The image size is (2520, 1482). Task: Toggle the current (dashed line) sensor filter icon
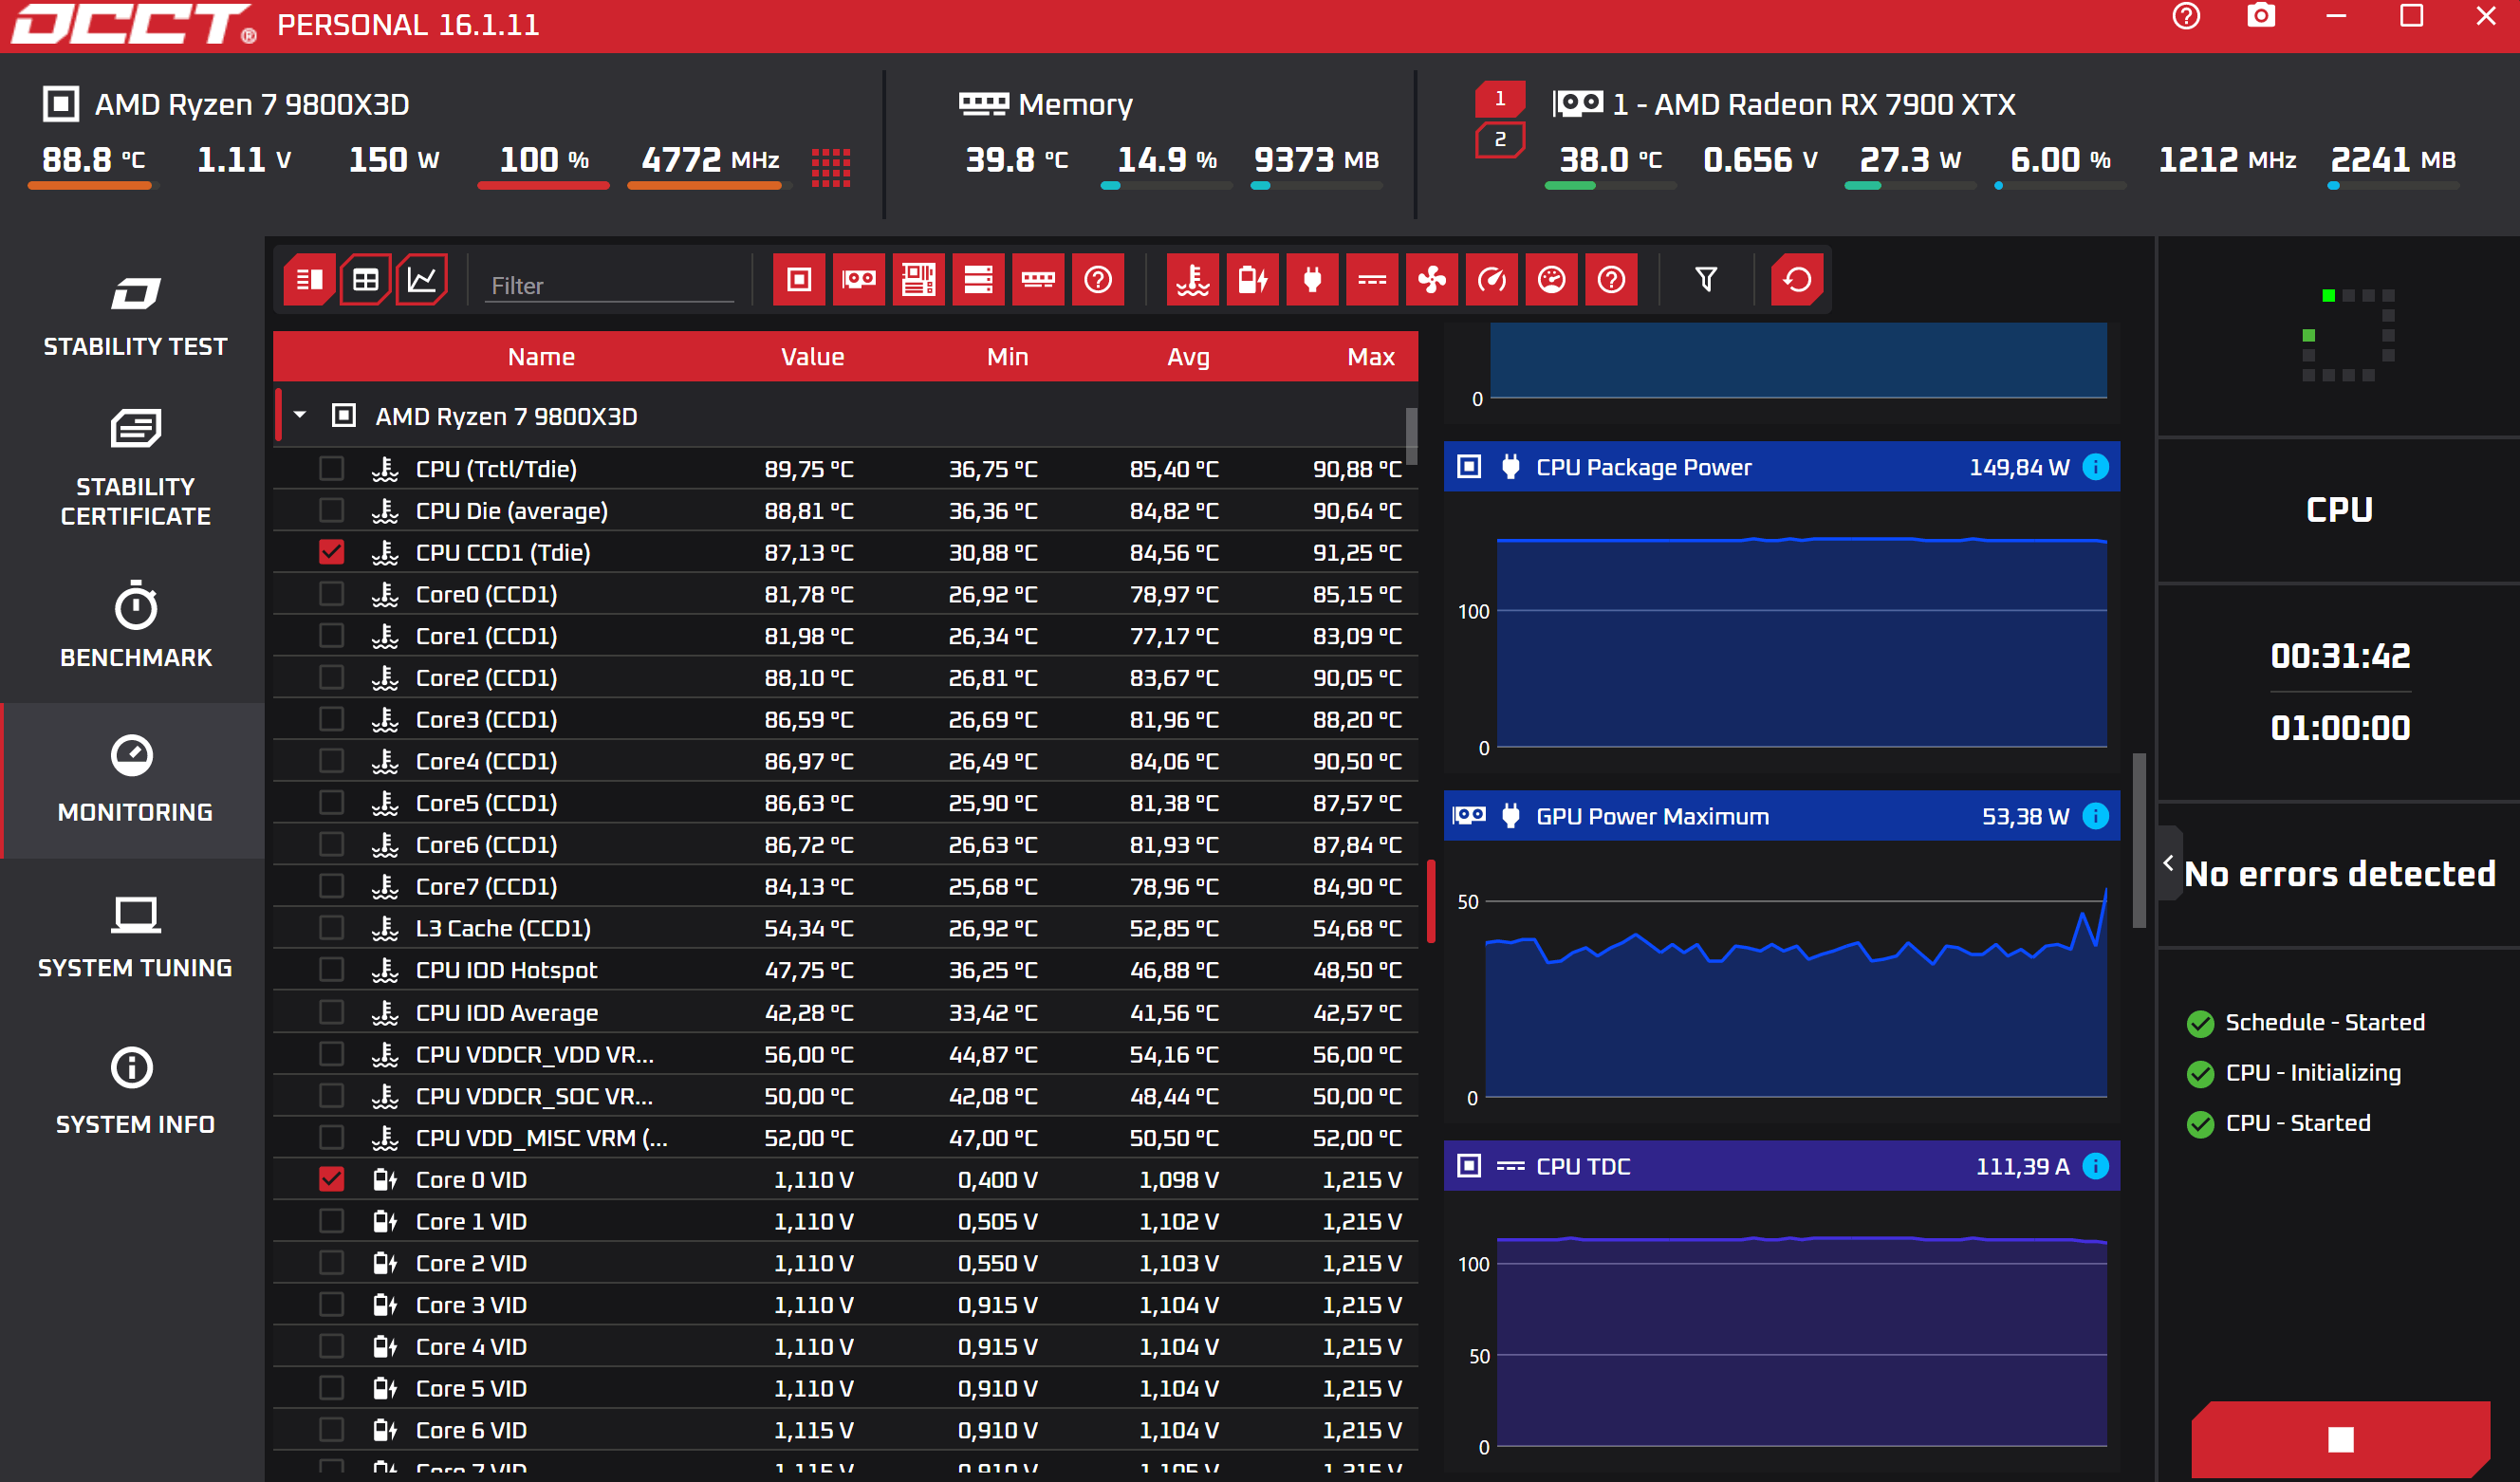coord(1372,280)
